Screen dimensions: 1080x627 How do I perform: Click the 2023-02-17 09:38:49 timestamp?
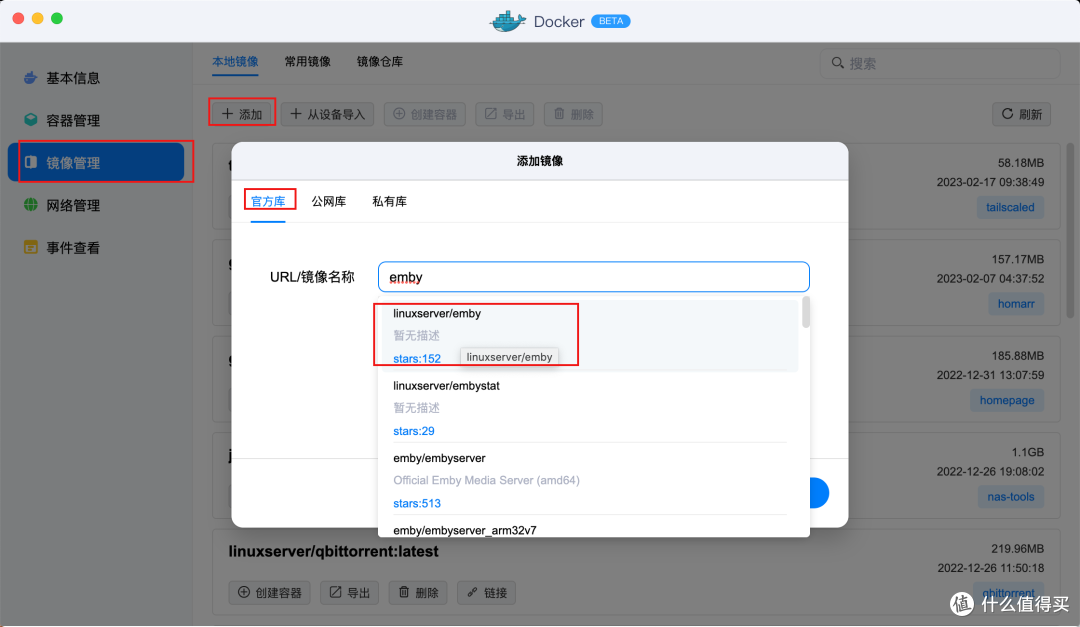[990, 182]
